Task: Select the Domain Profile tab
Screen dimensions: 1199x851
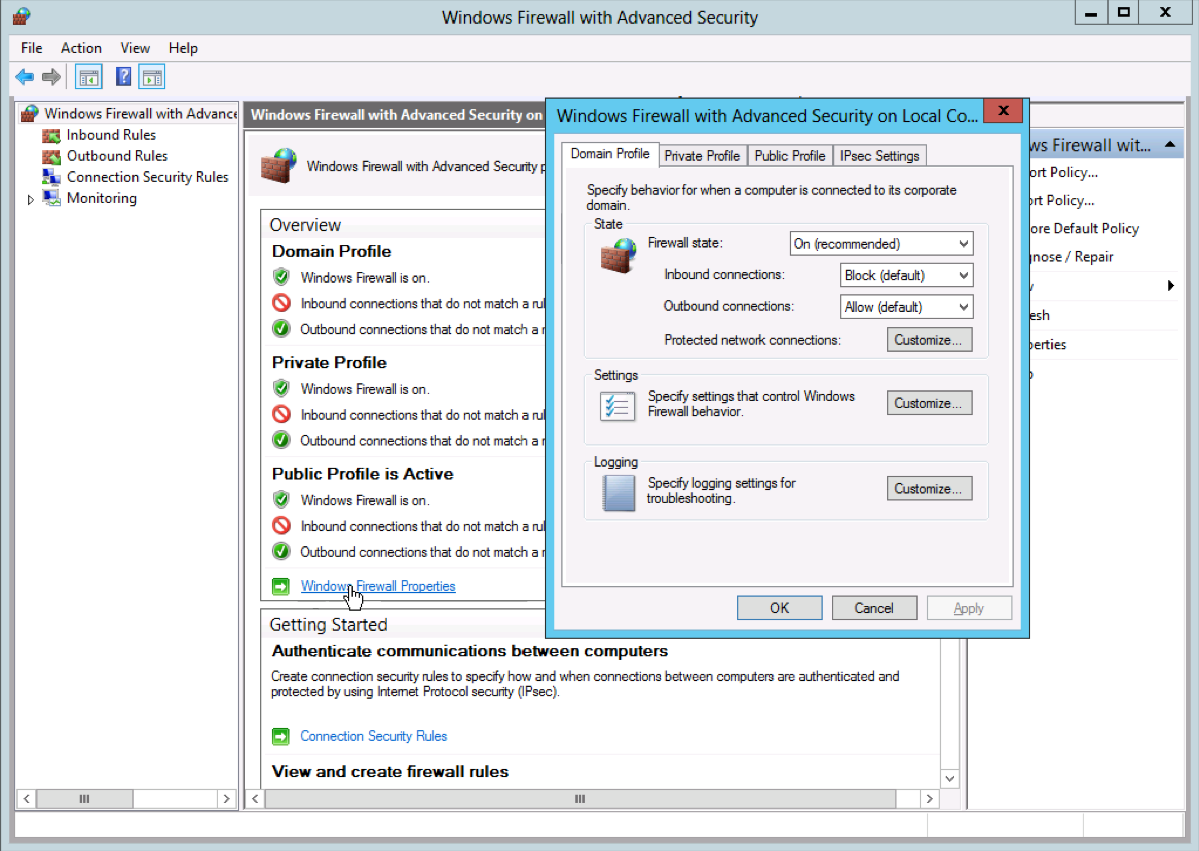Action: (x=609, y=154)
